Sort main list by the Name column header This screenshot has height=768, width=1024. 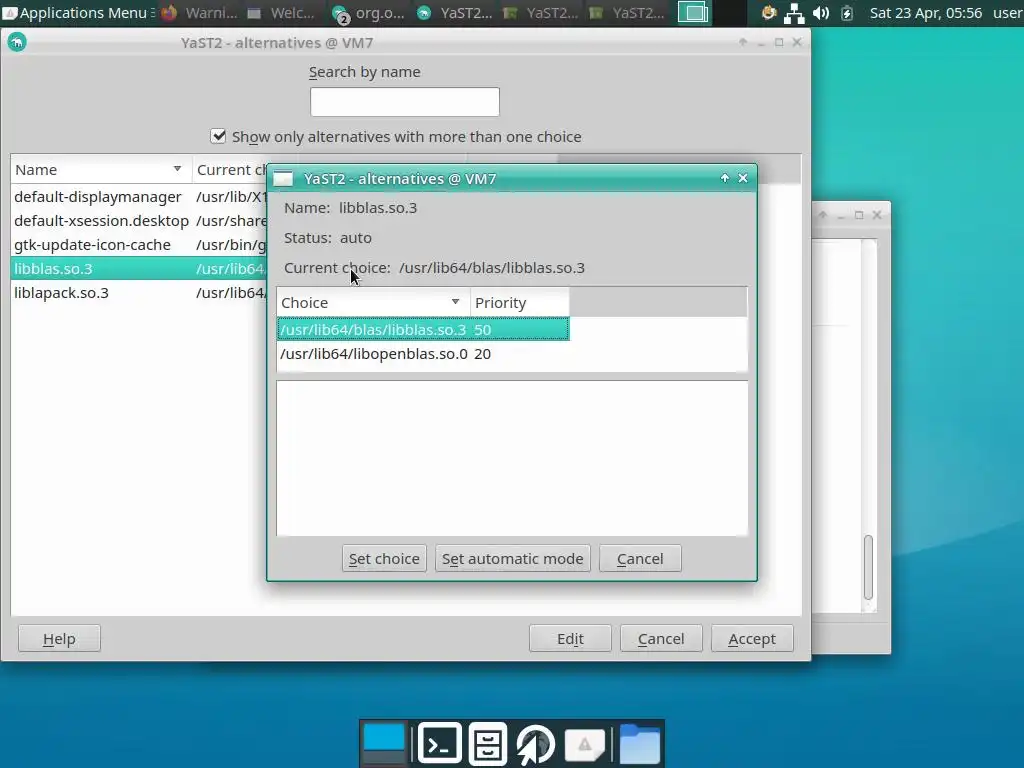click(101, 170)
